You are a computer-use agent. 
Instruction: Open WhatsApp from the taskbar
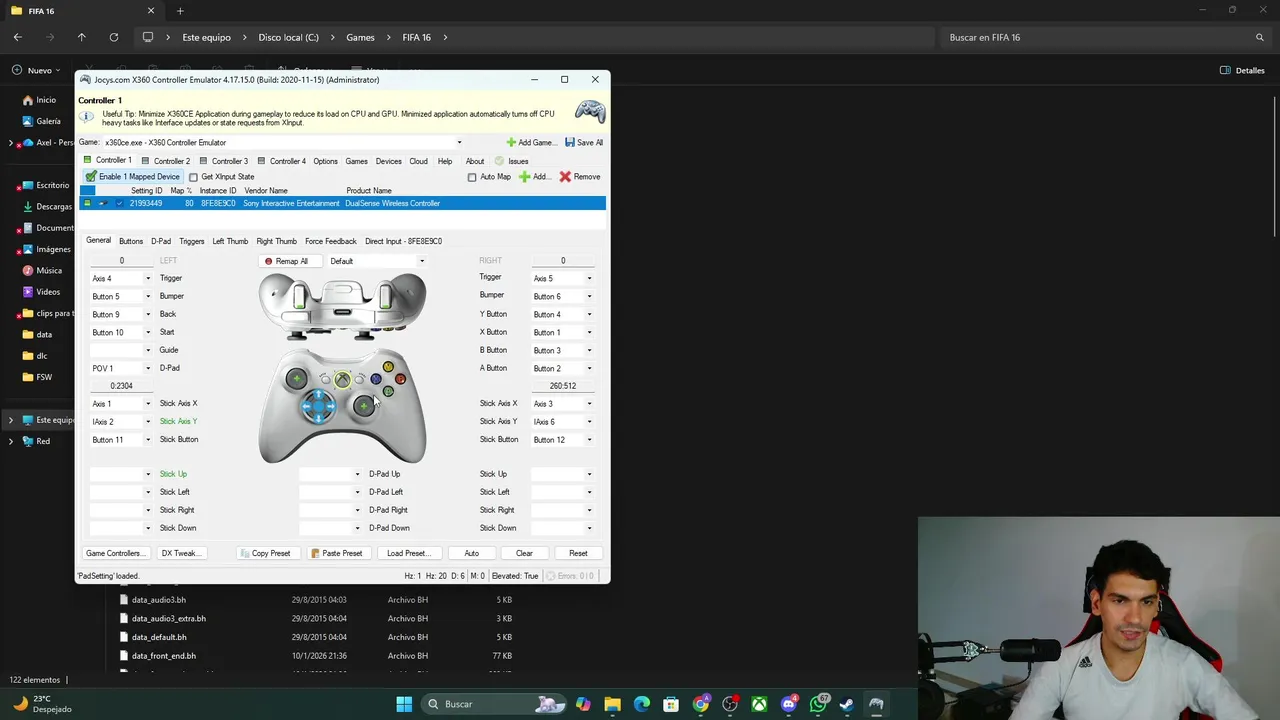[818, 704]
